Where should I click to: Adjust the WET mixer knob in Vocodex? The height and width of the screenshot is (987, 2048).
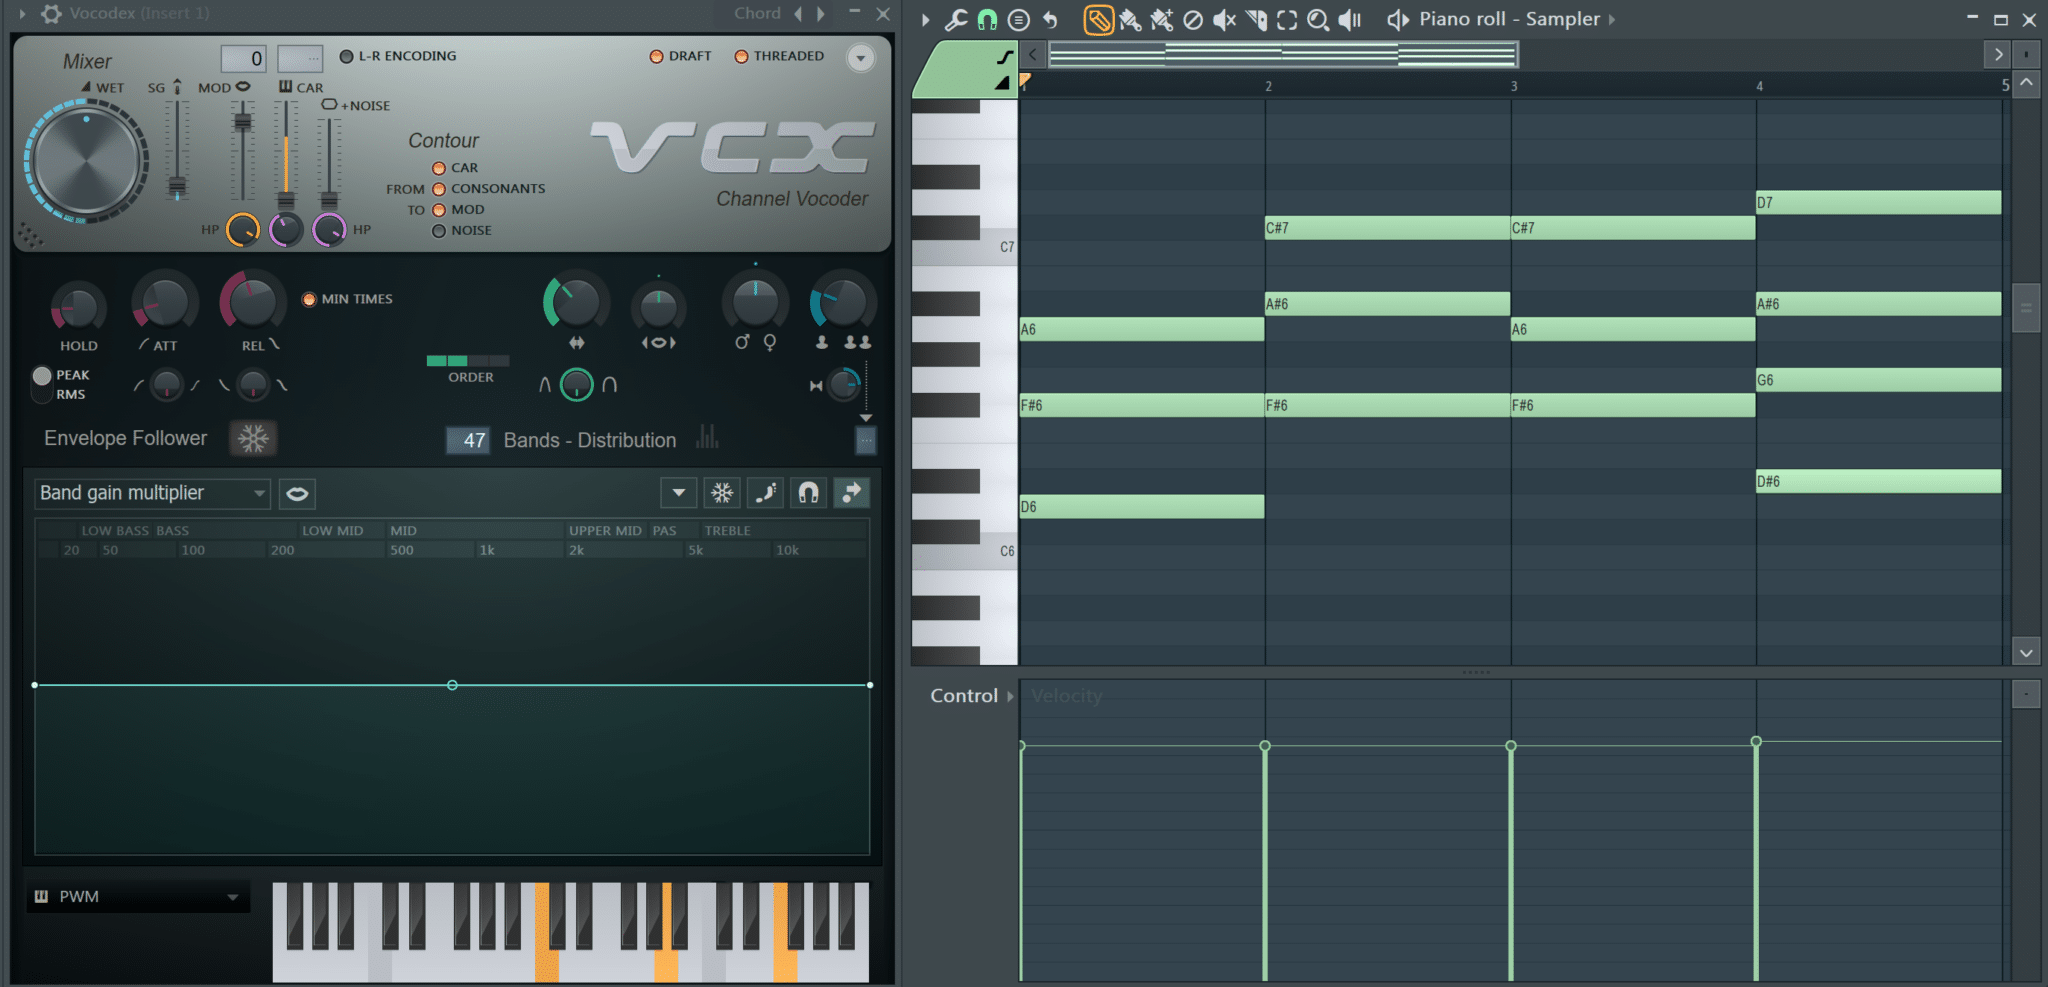click(x=86, y=160)
